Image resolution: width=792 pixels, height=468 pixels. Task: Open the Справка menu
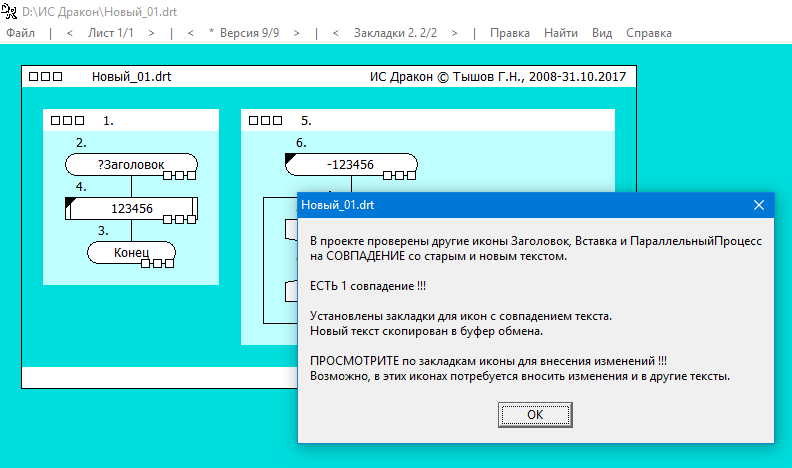pos(649,33)
